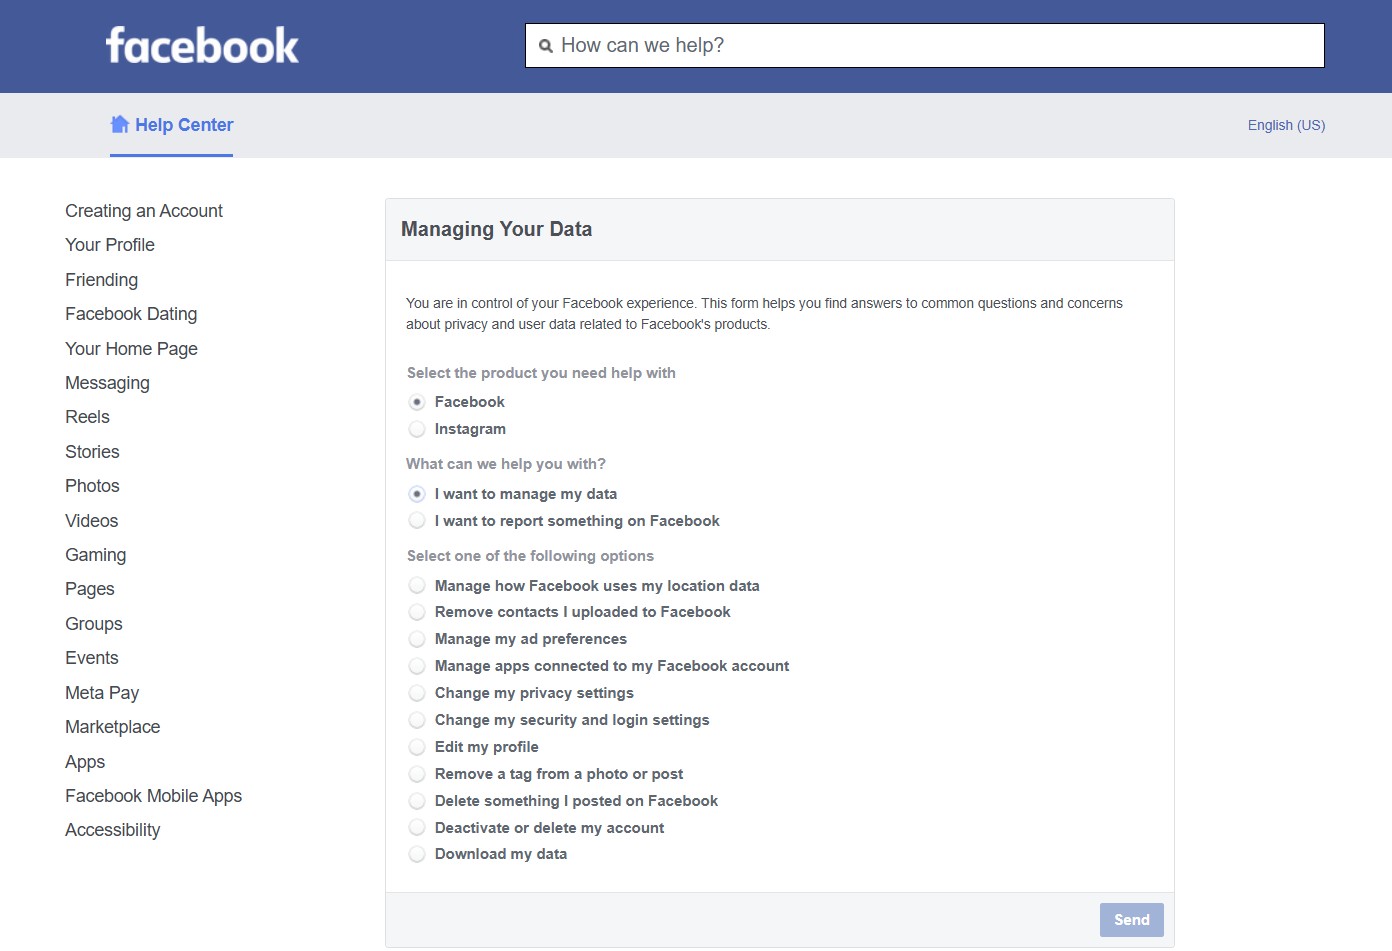The width and height of the screenshot is (1392, 951).
Task: Open the English (US) language selector
Action: (1286, 125)
